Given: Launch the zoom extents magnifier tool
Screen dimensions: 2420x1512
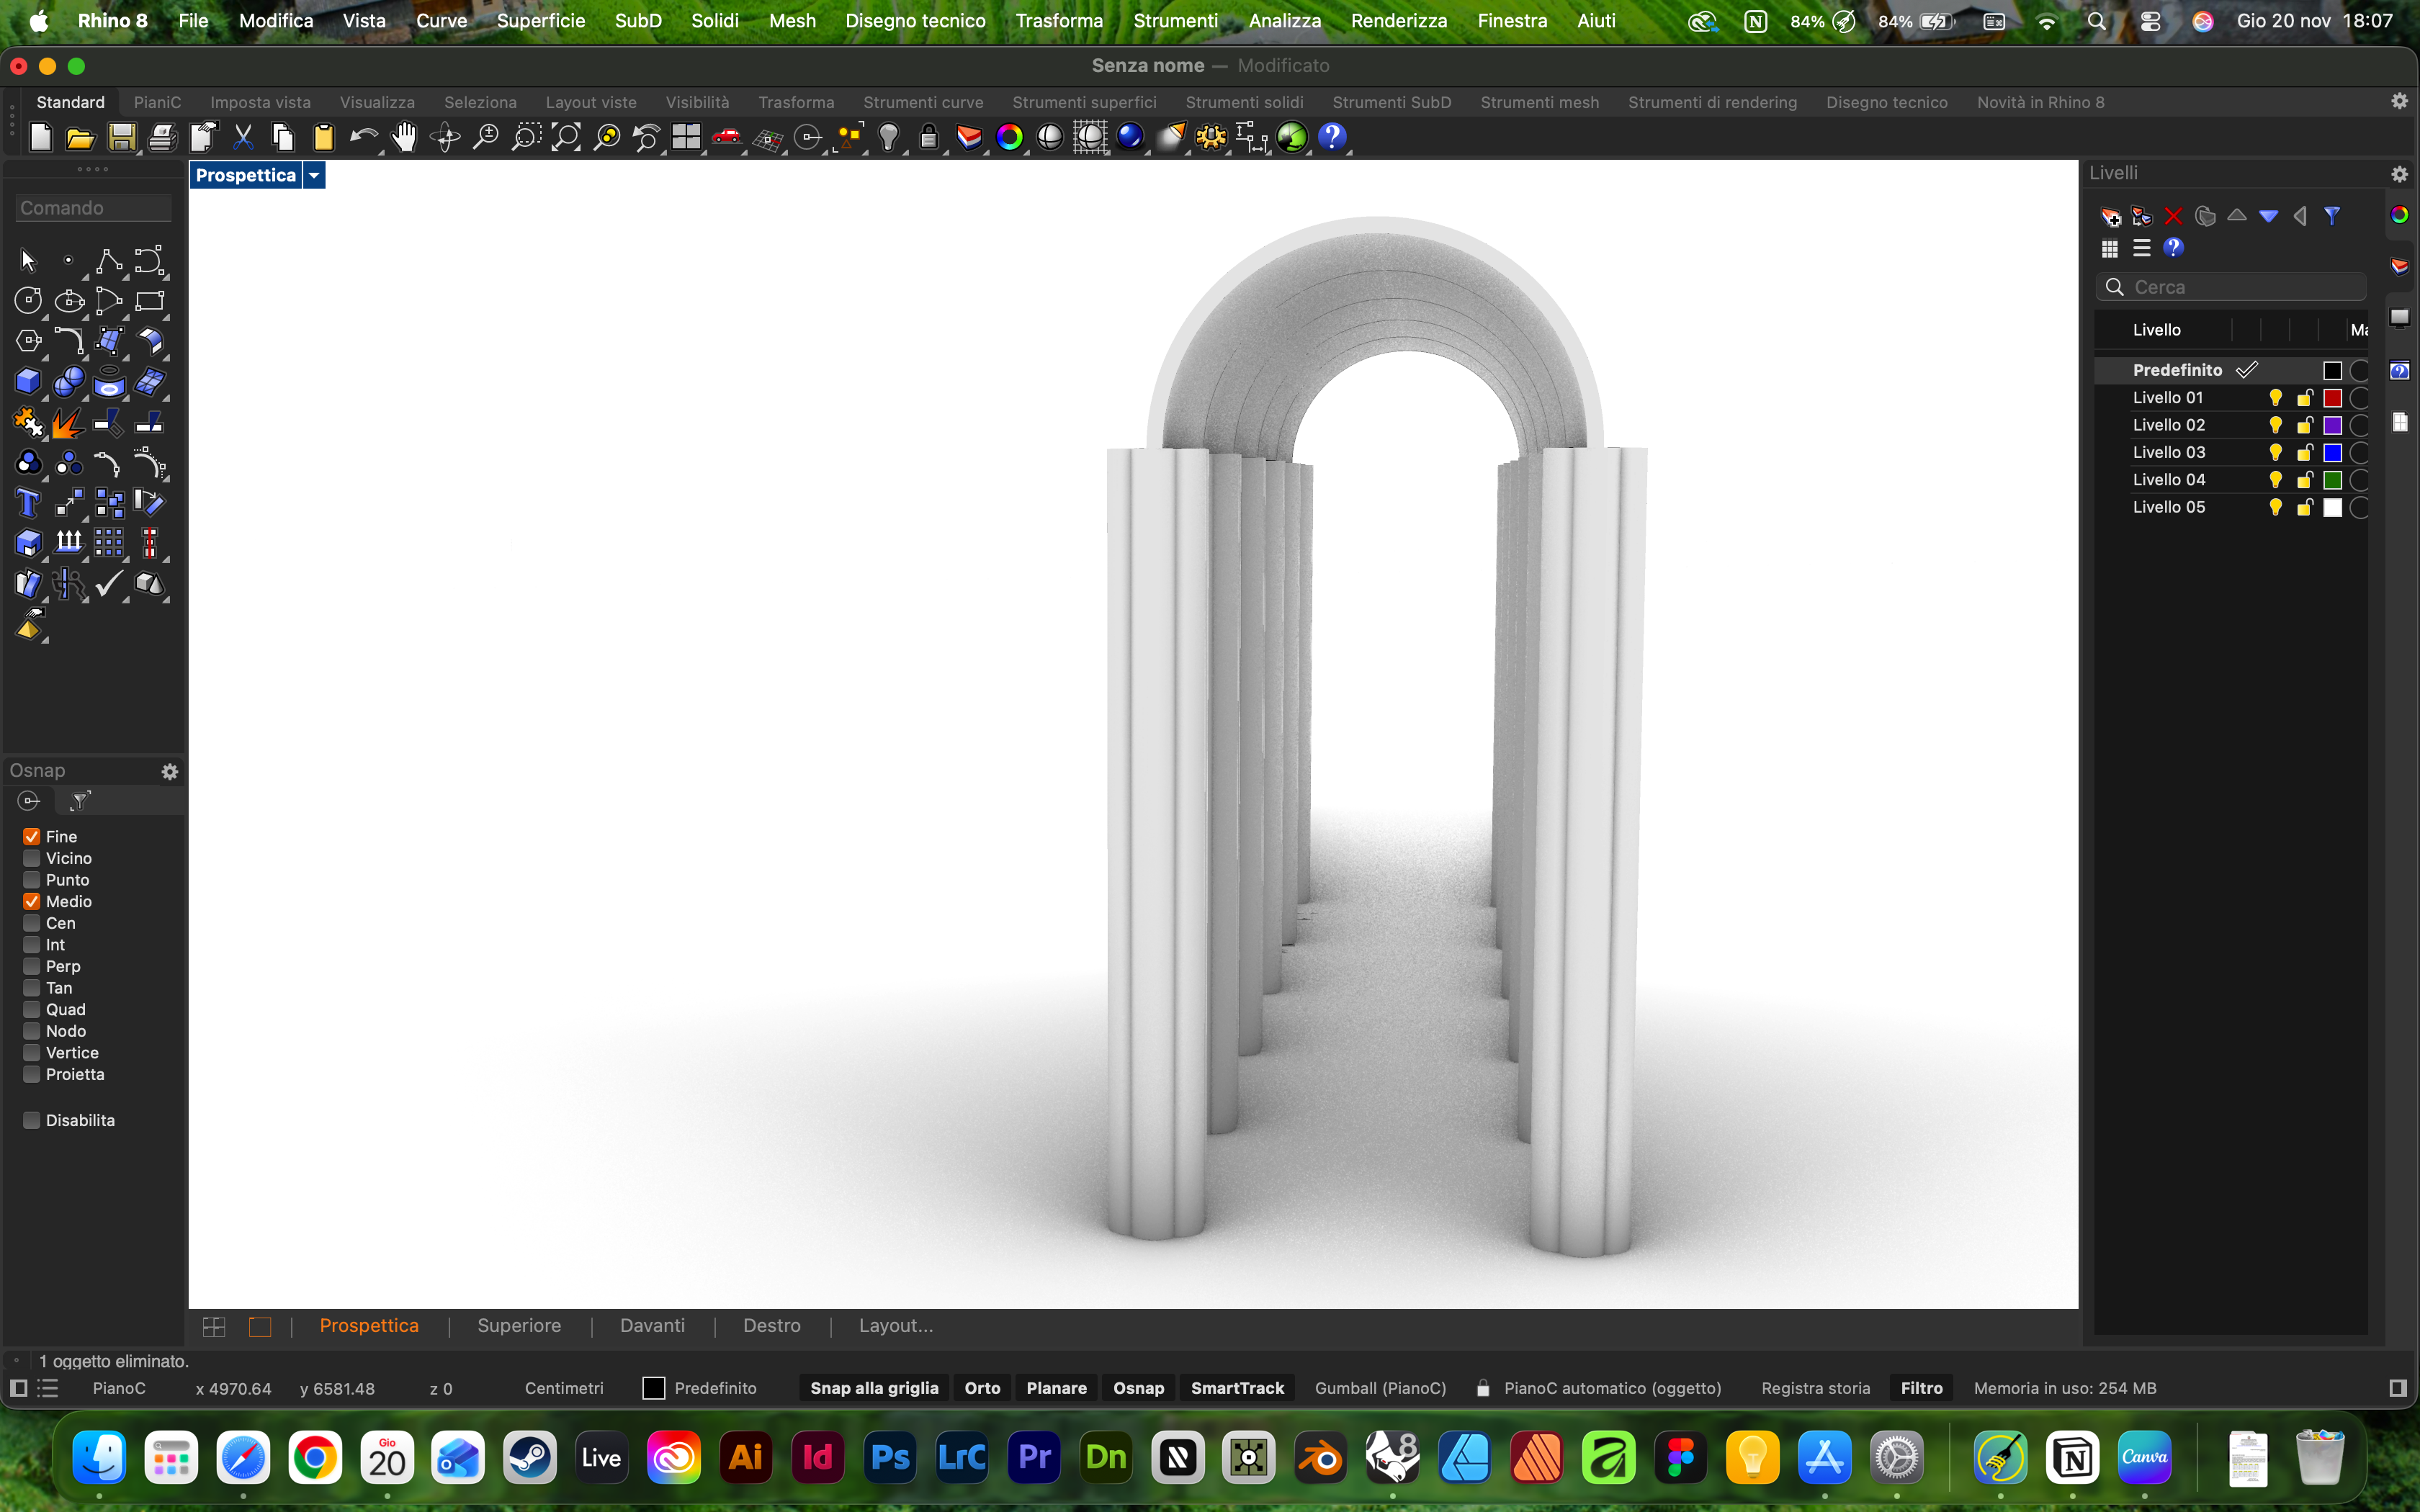Looking at the screenshot, I should pos(565,137).
